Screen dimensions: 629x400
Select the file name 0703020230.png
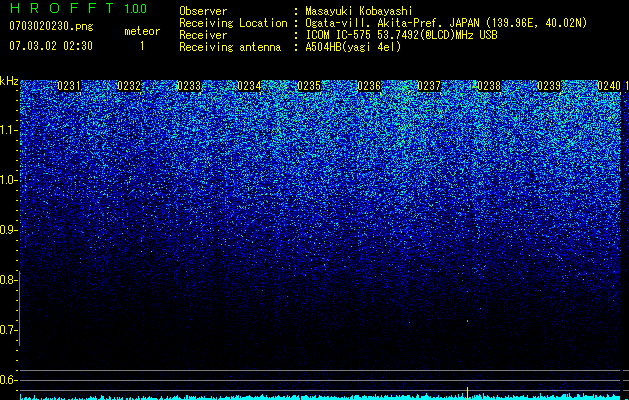51,26
